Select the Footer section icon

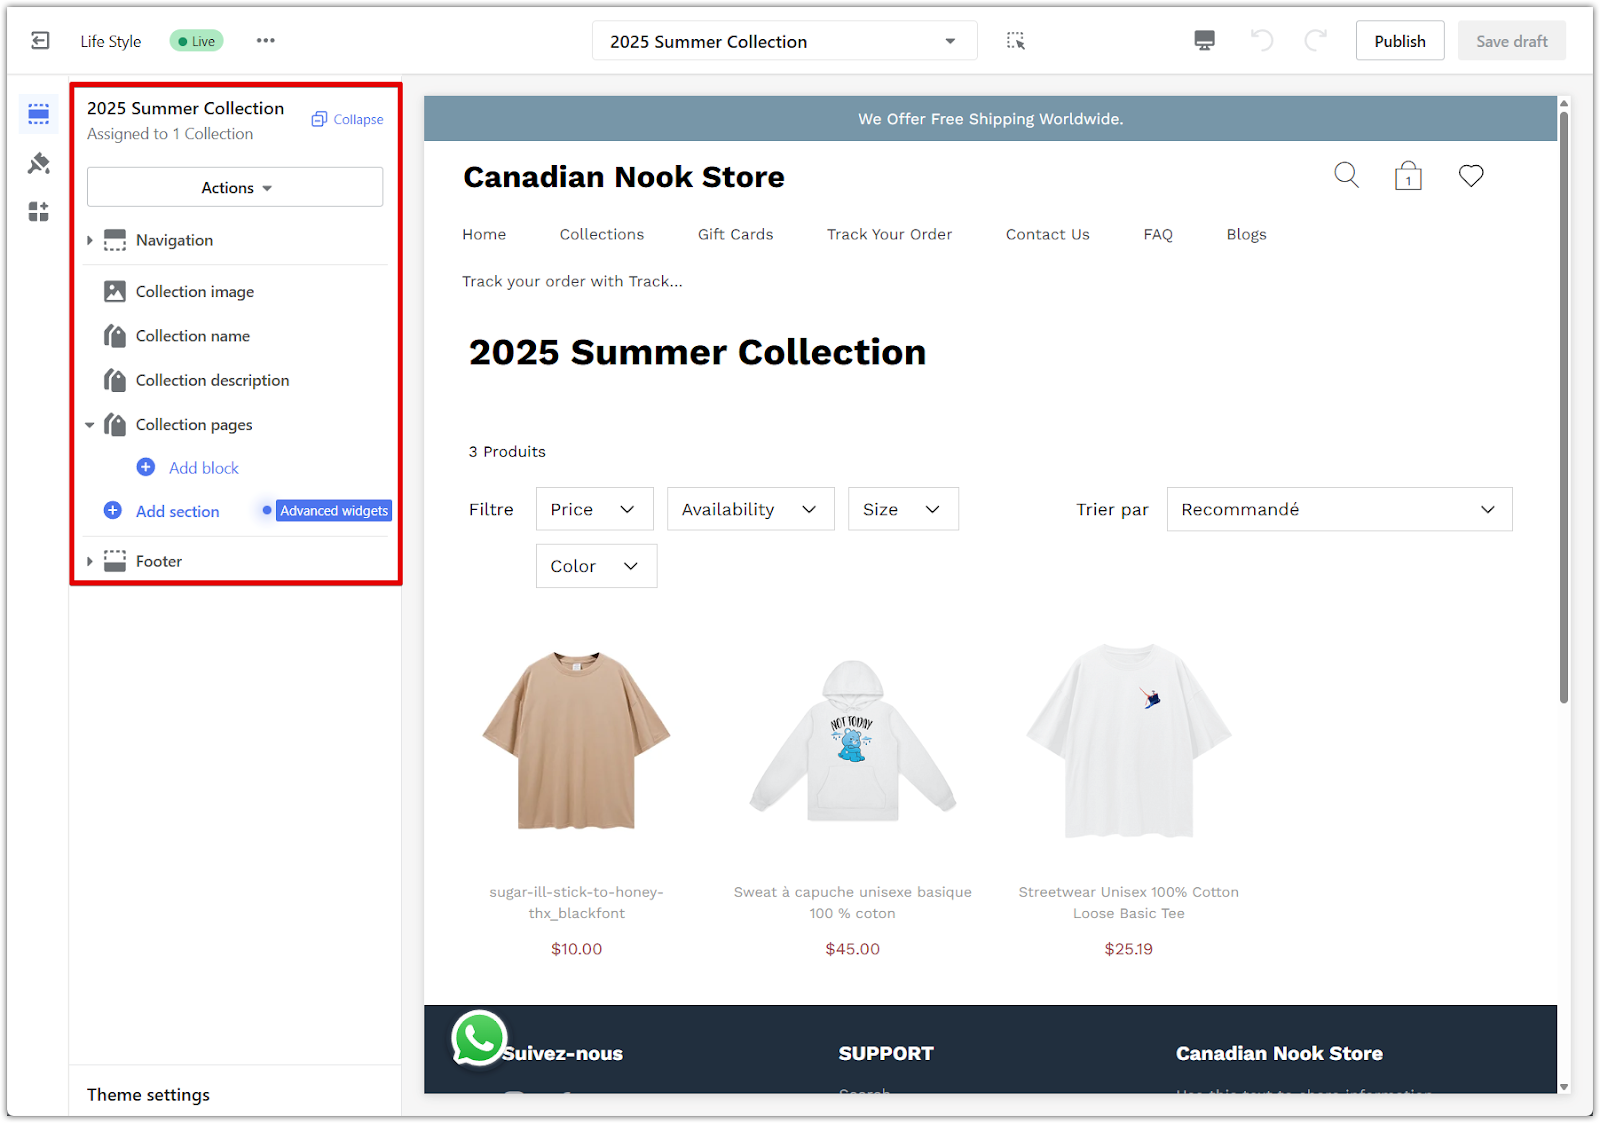115,561
